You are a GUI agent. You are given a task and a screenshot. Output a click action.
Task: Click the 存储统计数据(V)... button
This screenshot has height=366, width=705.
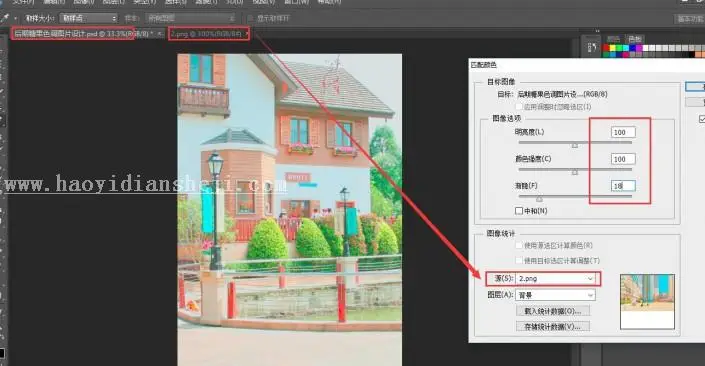pyautogui.click(x=553, y=326)
